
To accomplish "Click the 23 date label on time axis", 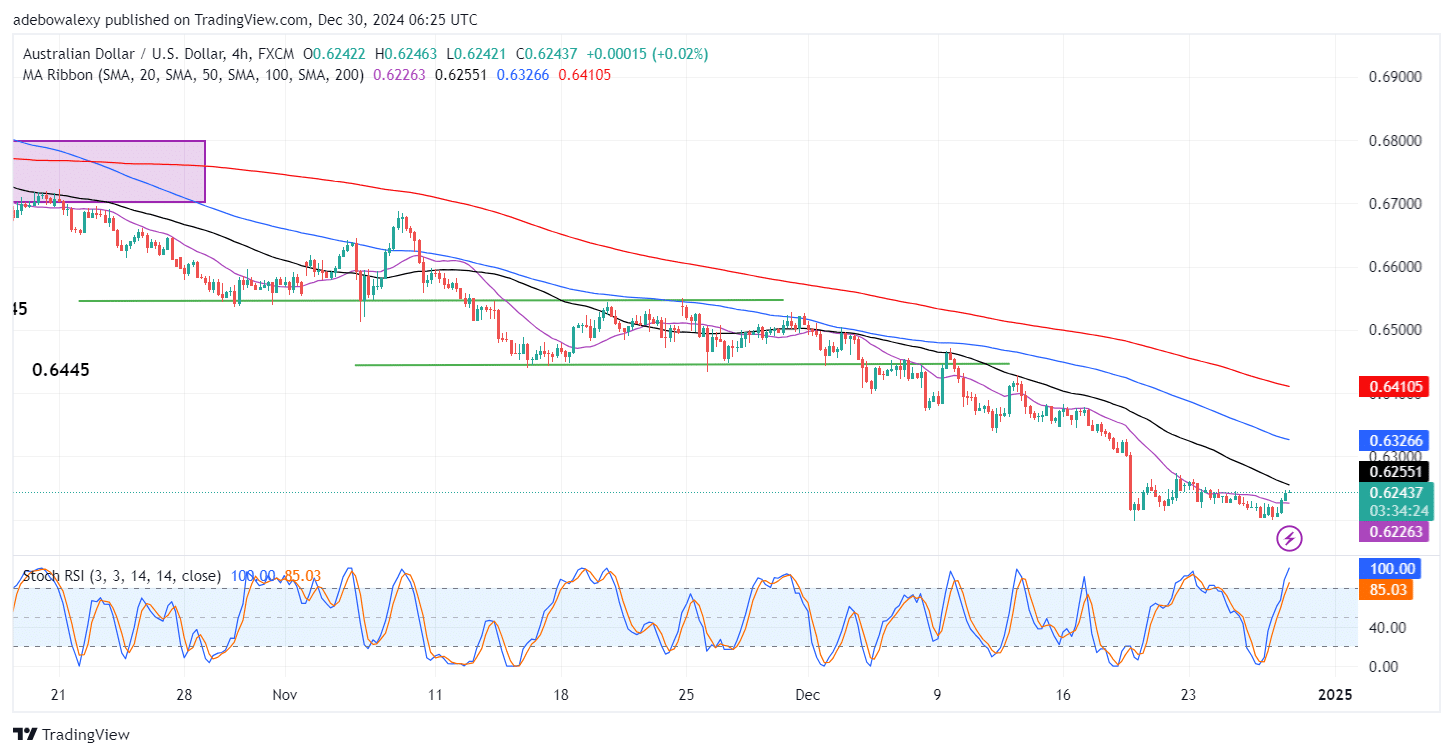I will tap(1188, 694).
